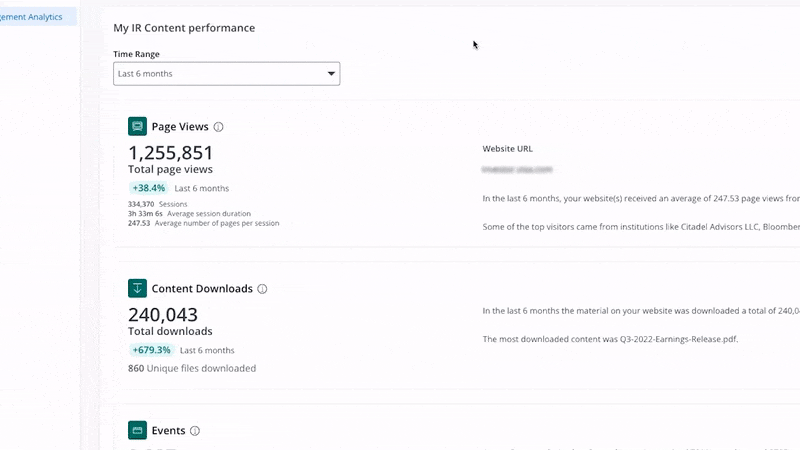Click the Events section heading
The height and width of the screenshot is (450, 800).
click(x=168, y=431)
